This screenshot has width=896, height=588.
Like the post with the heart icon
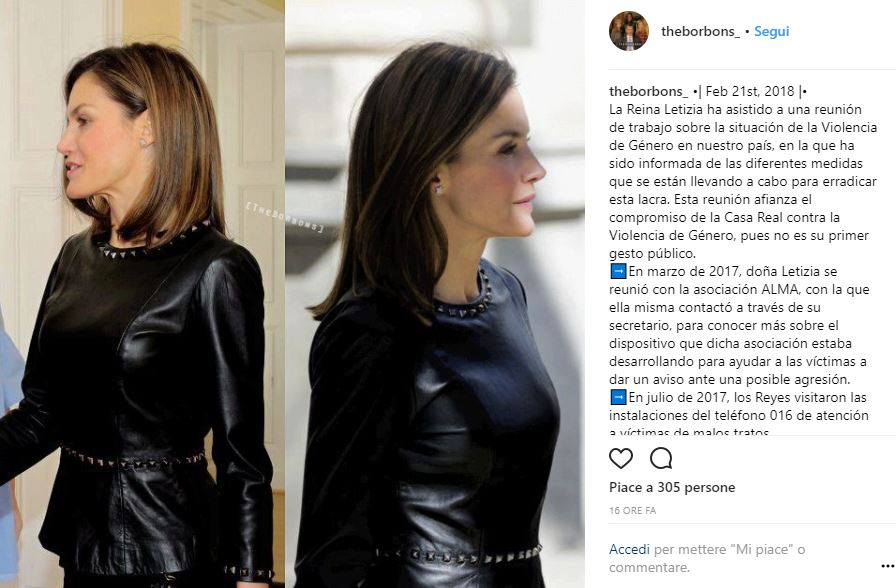(621, 458)
